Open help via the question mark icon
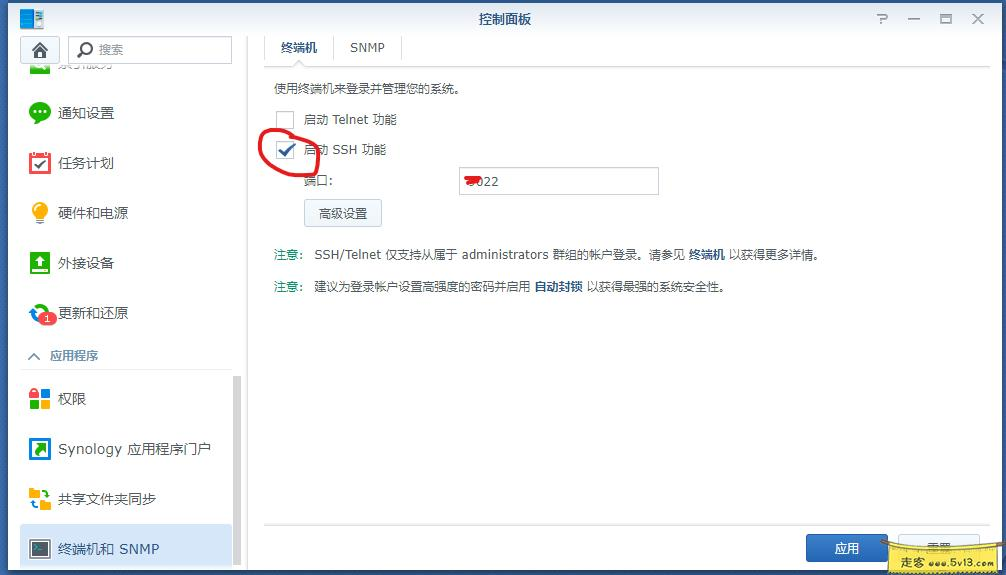The width and height of the screenshot is (1006, 575). 883,19
